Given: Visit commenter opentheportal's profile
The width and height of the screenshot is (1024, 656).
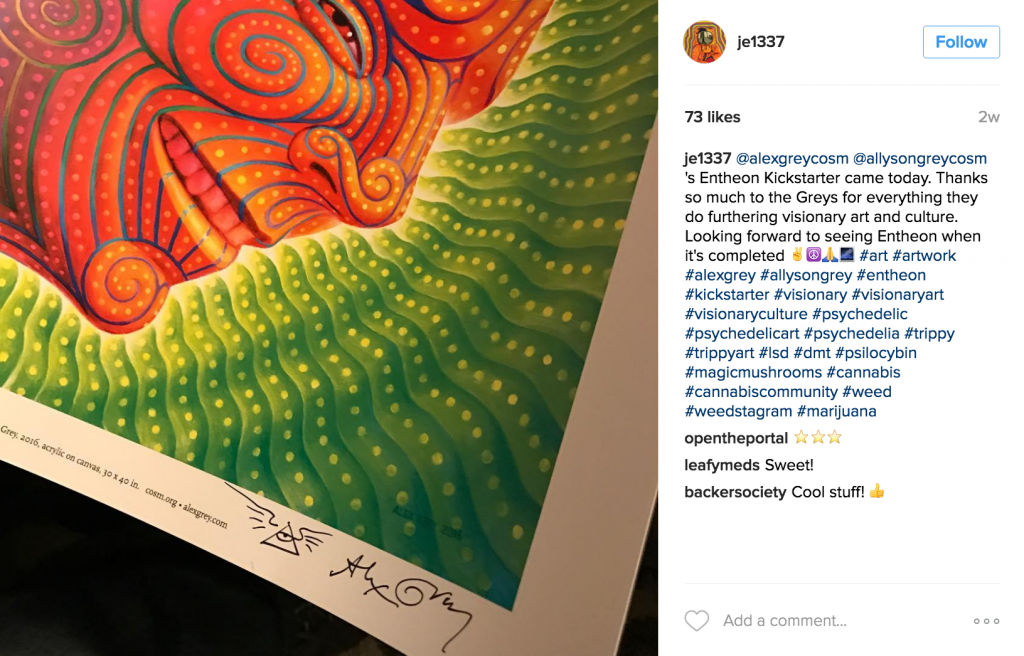Looking at the screenshot, I should pyautogui.click(x=736, y=438).
